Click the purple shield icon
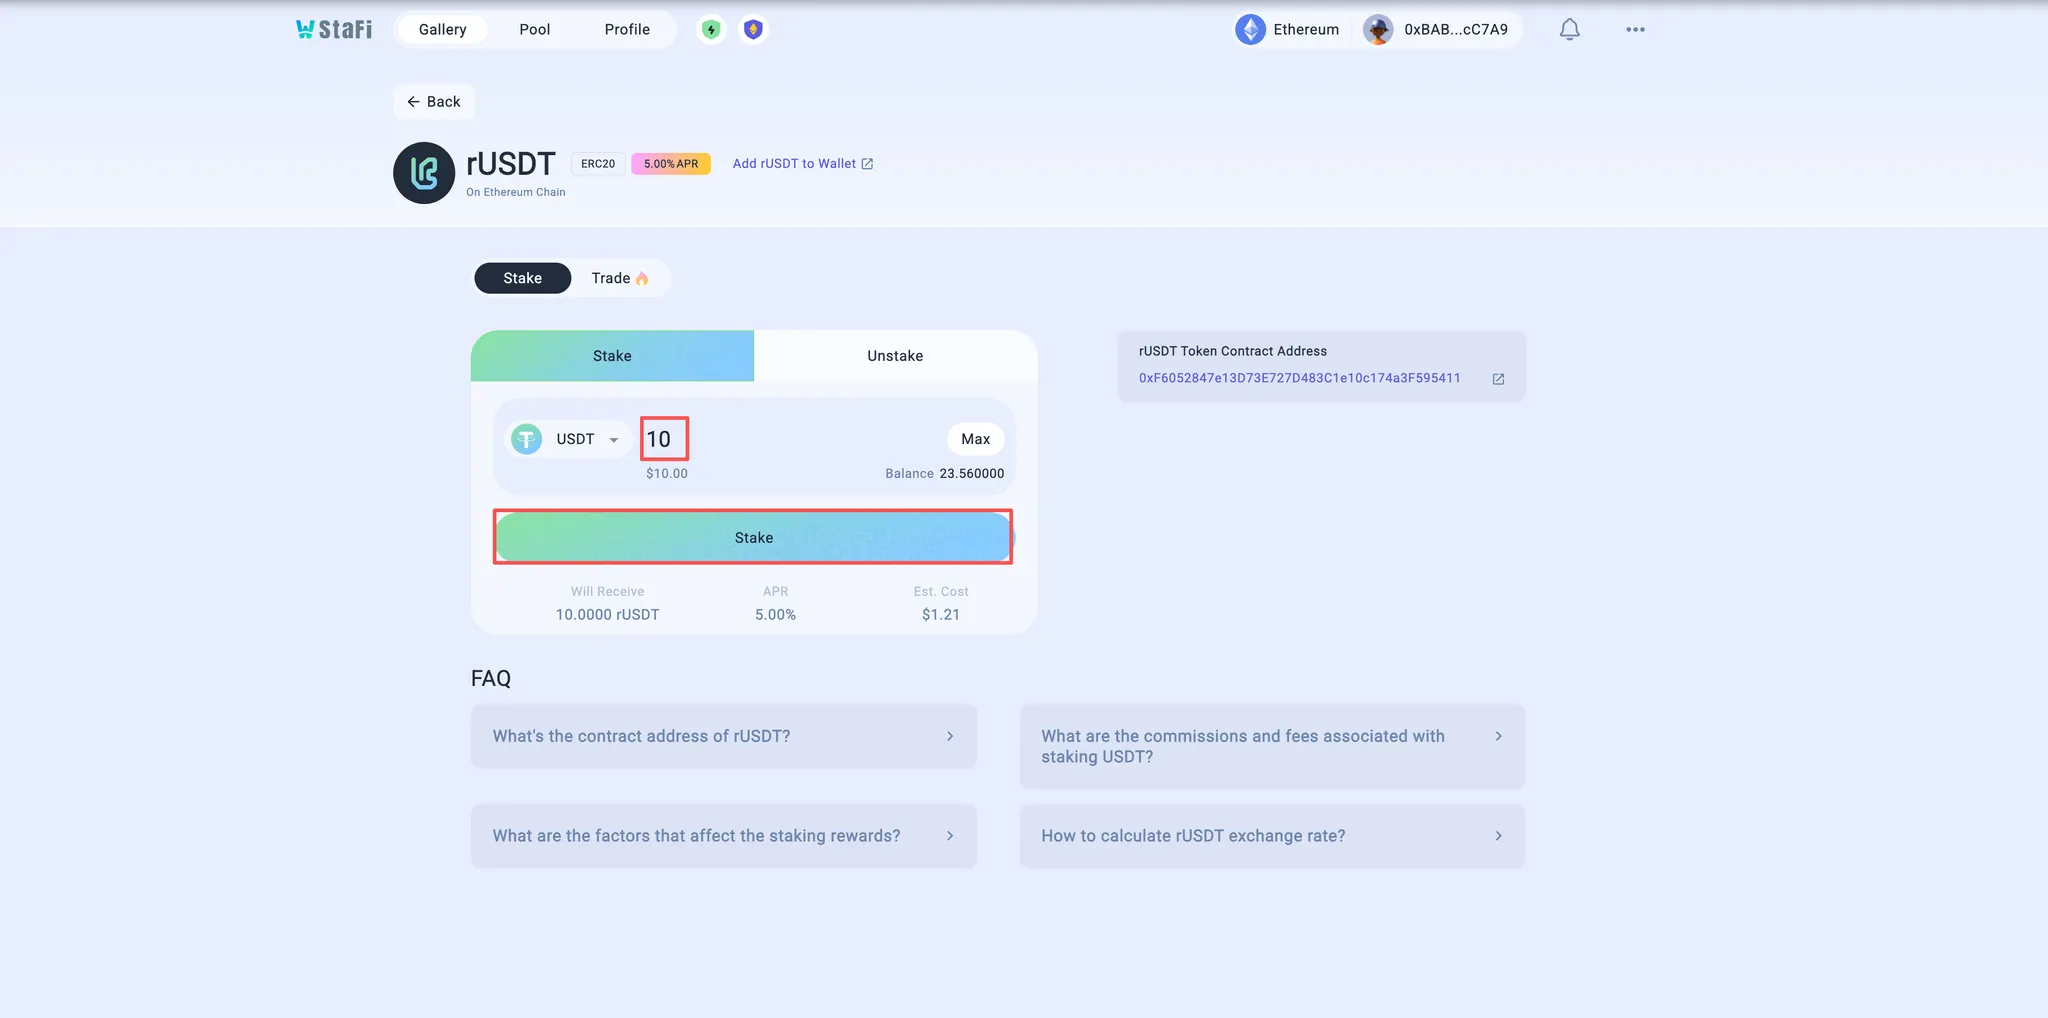The height and width of the screenshot is (1018, 2048). [753, 30]
